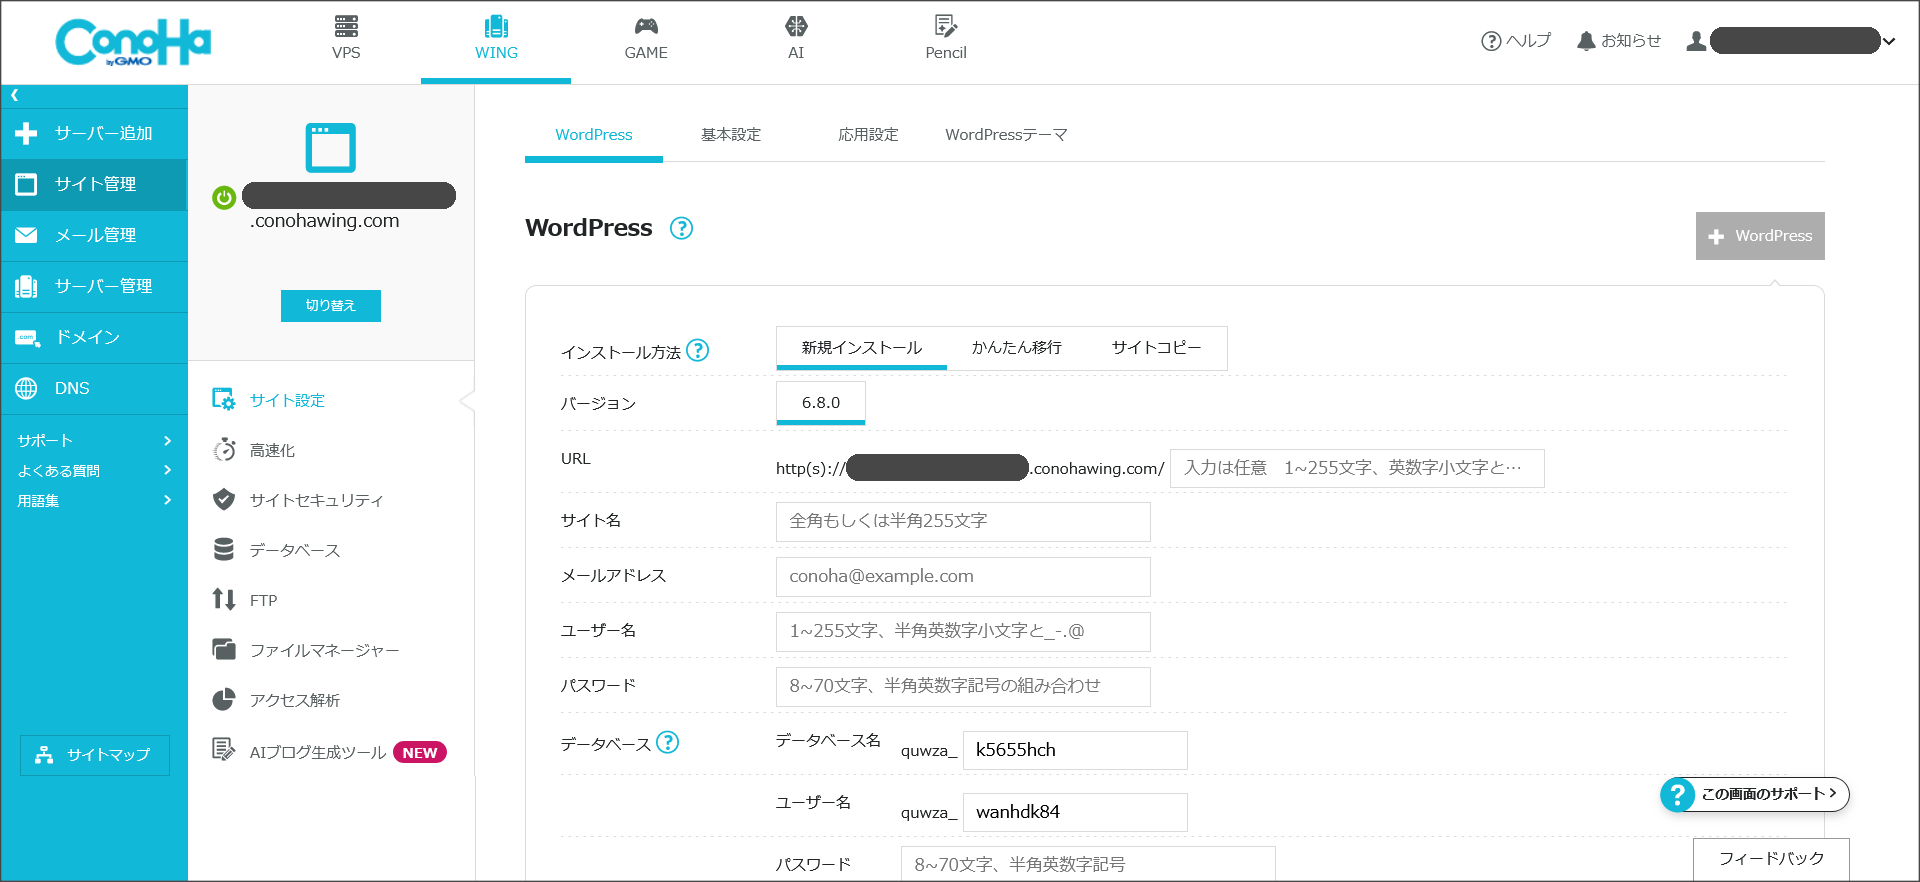
Task: Switch to the WordPressテーマ tab
Action: click(1006, 135)
